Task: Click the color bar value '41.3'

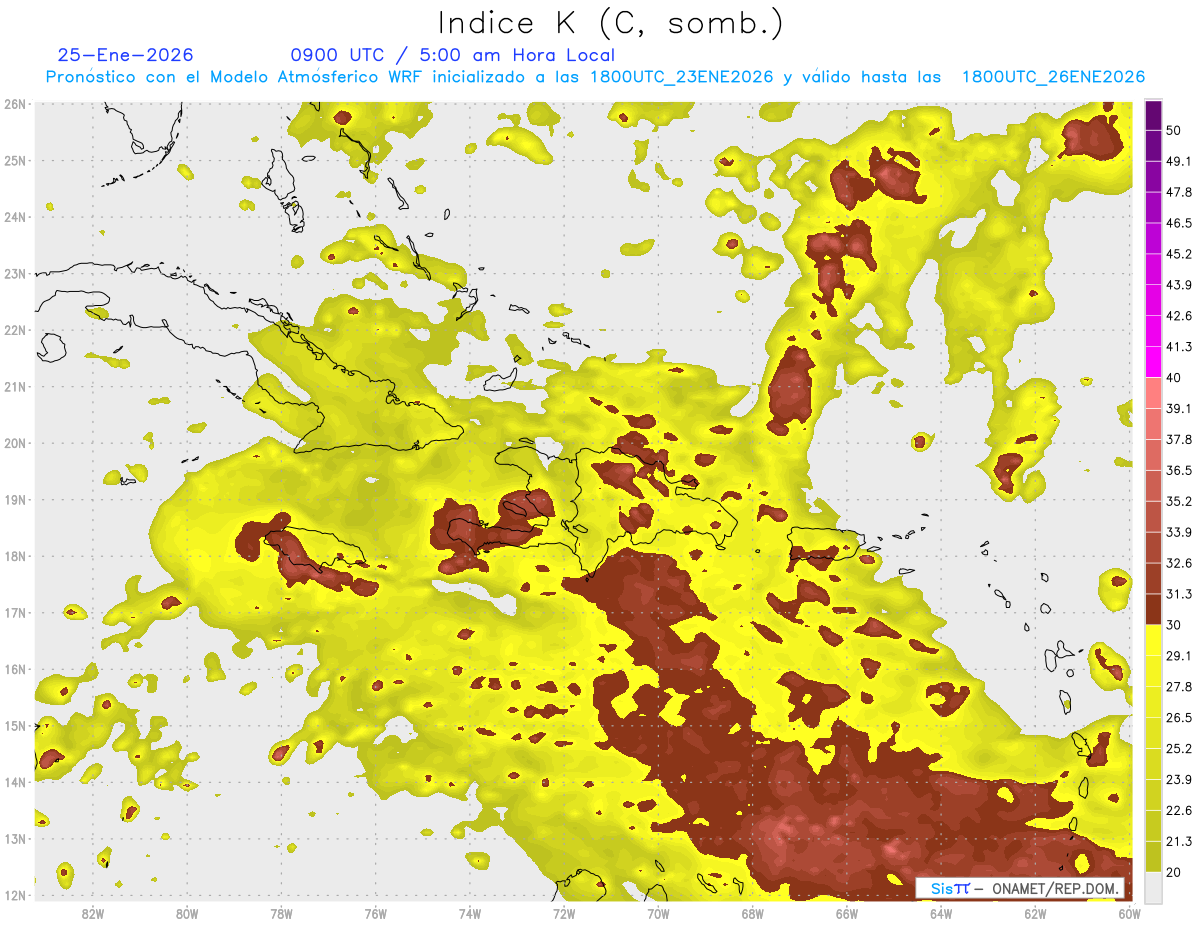Action: click(x=1178, y=347)
